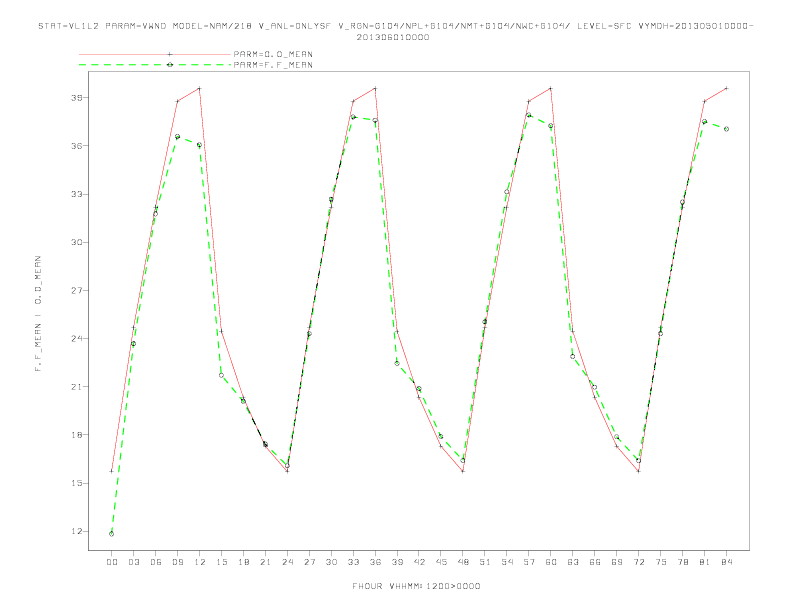Select the legend label PARM=F.F_MEAN
Image resolution: width=792 pixels, height=612 pixels.
tap(273, 65)
